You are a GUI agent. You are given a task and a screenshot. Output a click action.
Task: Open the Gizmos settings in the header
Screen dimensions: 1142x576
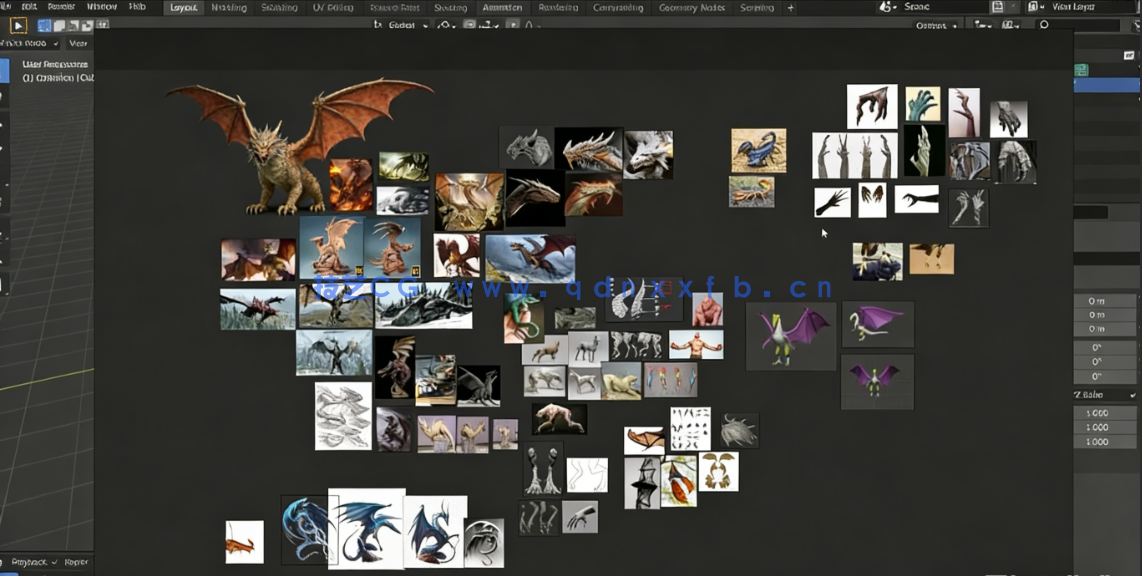pos(991,25)
